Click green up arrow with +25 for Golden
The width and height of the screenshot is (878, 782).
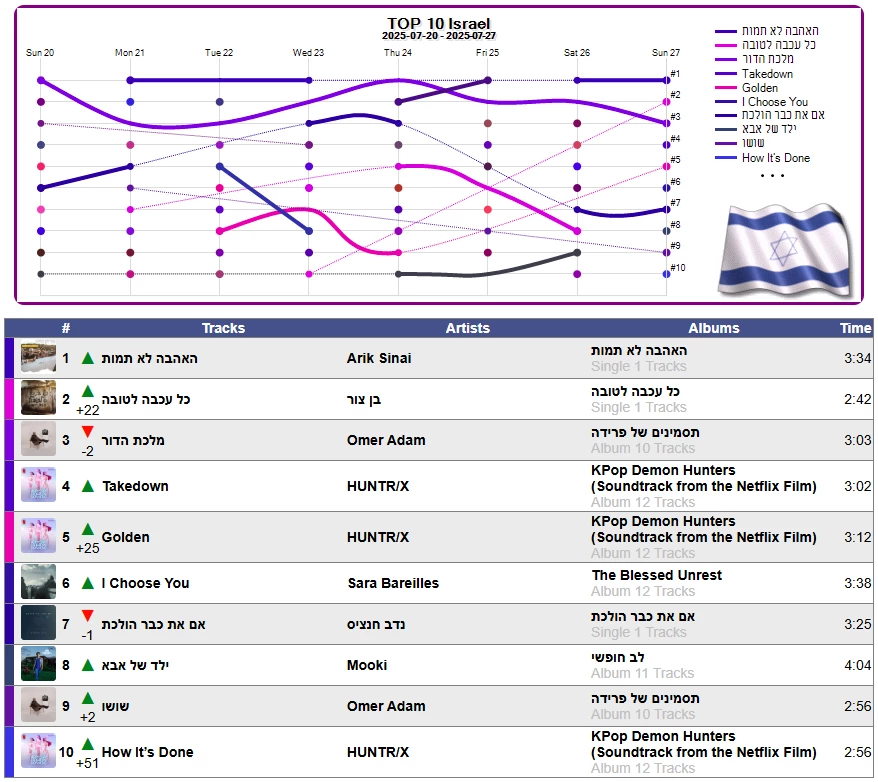click(x=87, y=529)
